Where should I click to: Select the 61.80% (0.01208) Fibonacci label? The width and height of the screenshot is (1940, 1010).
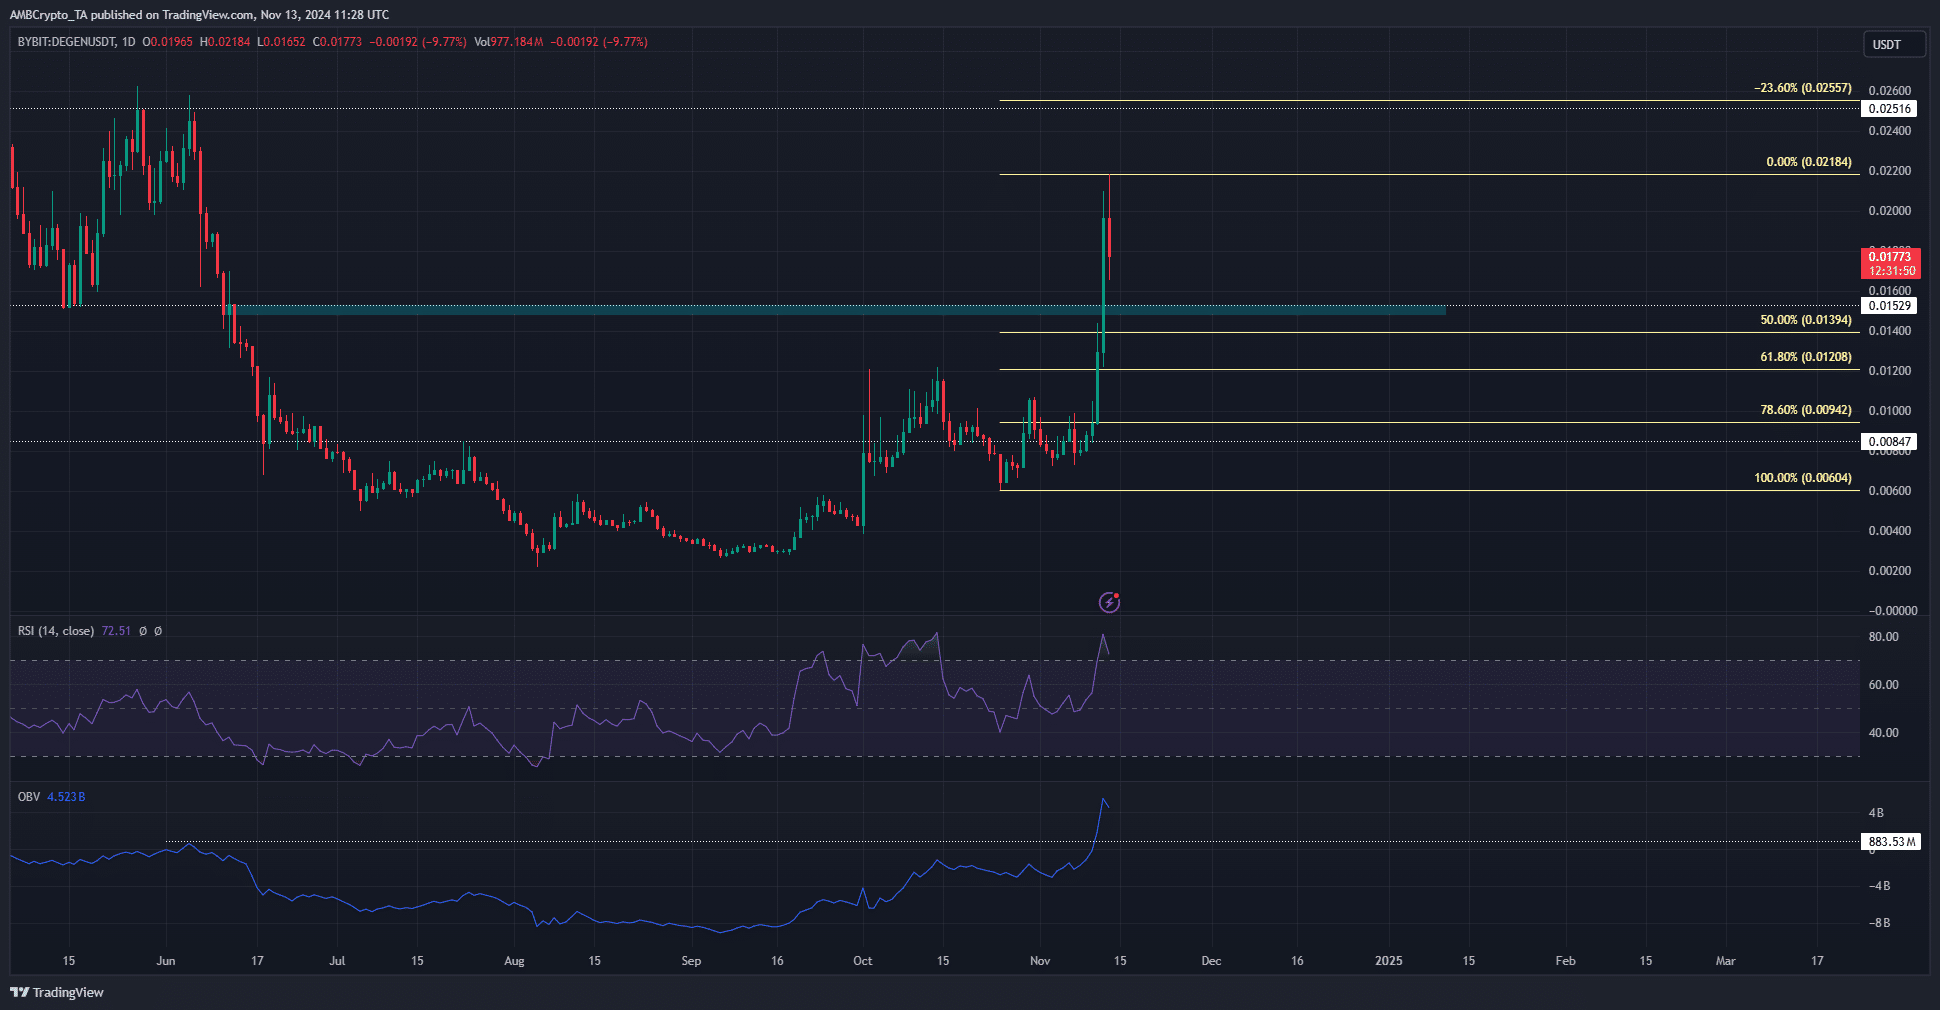pos(1806,357)
